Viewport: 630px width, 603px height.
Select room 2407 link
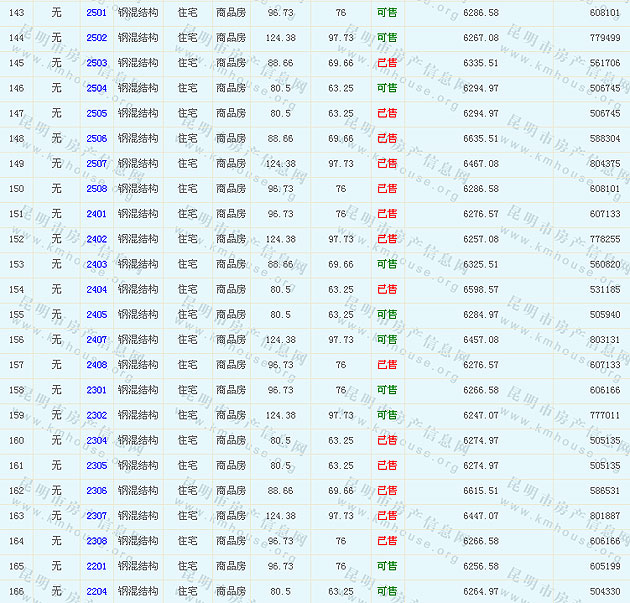coord(97,340)
